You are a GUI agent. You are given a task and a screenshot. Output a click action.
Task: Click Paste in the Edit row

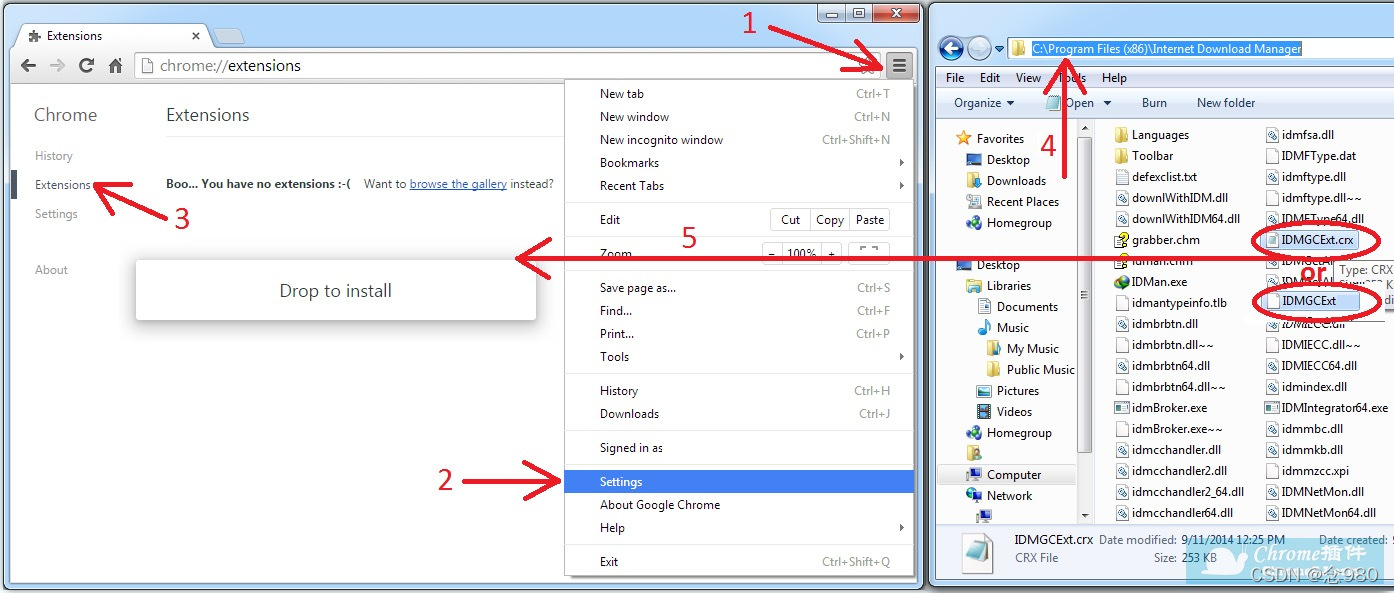point(870,220)
